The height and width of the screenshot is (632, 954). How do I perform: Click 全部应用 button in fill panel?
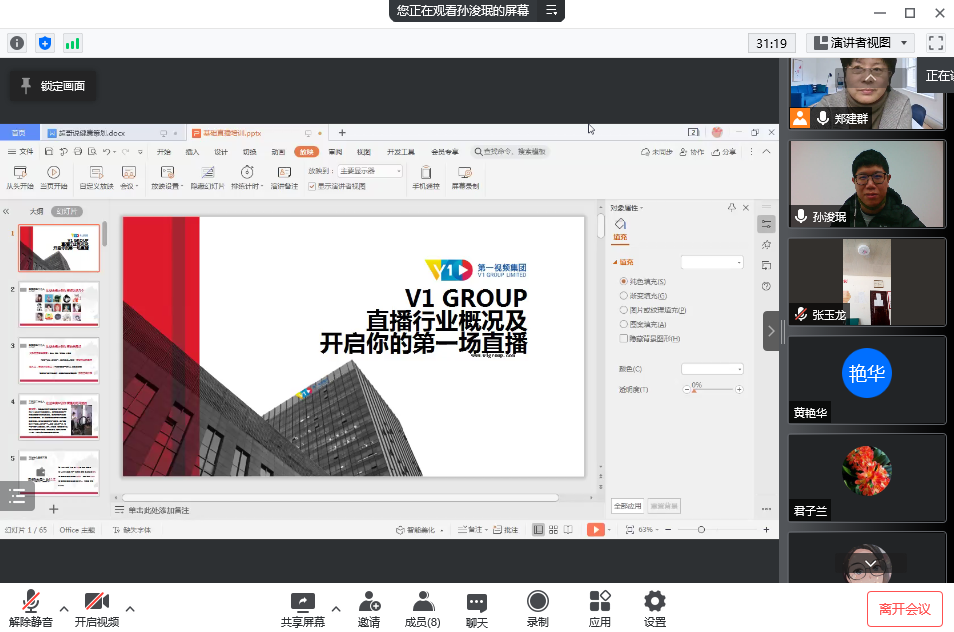click(x=627, y=505)
